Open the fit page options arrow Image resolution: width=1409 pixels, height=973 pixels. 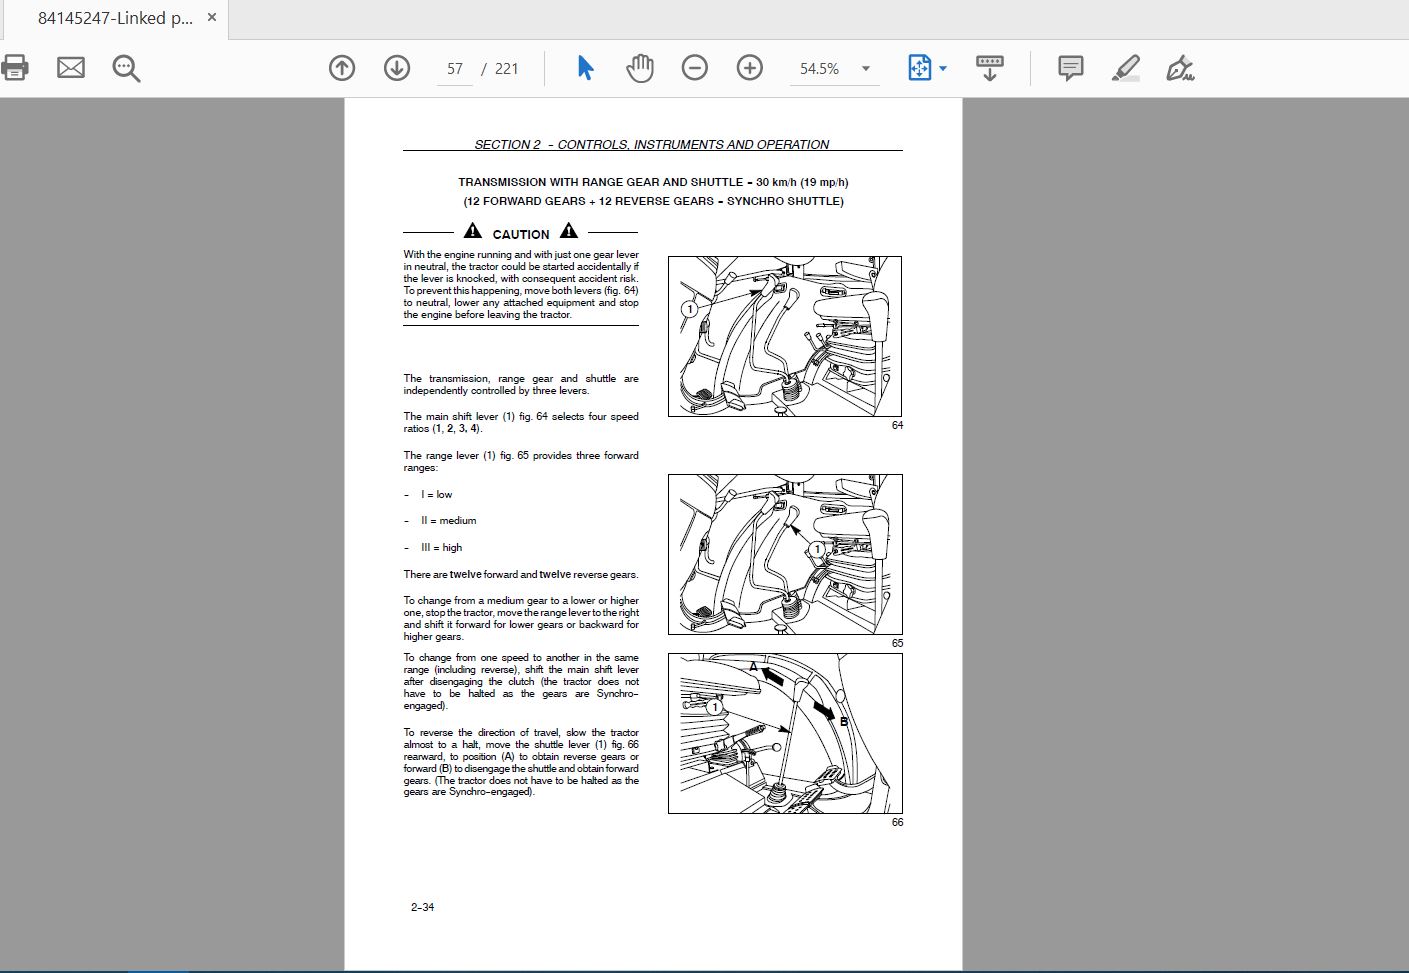click(943, 68)
